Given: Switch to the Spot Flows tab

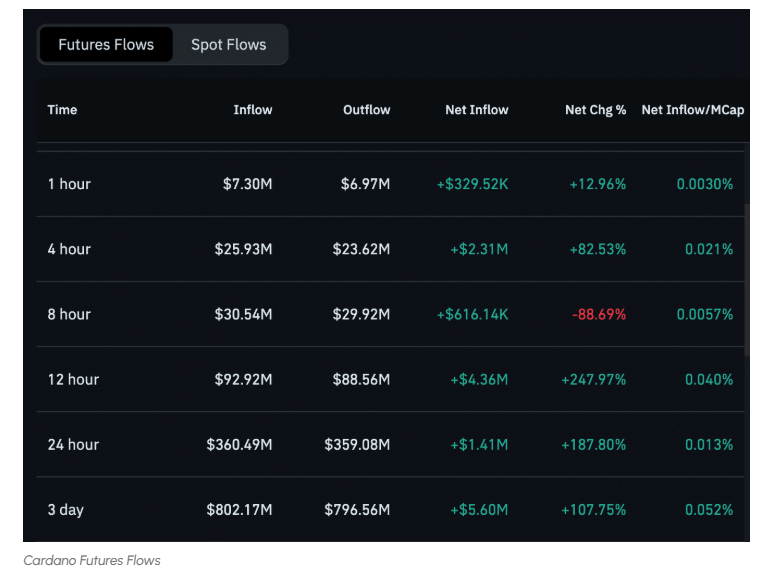Looking at the screenshot, I should click(x=229, y=45).
